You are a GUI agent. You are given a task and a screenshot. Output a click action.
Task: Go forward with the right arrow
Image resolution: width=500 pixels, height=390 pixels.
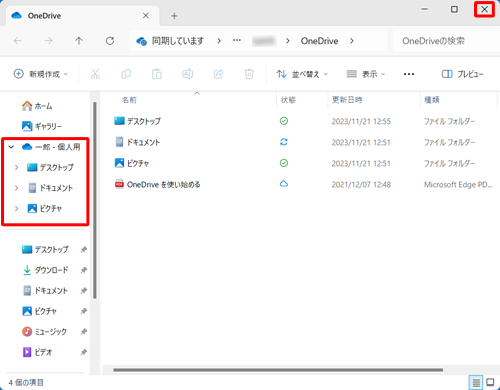pyautogui.click(x=49, y=41)
